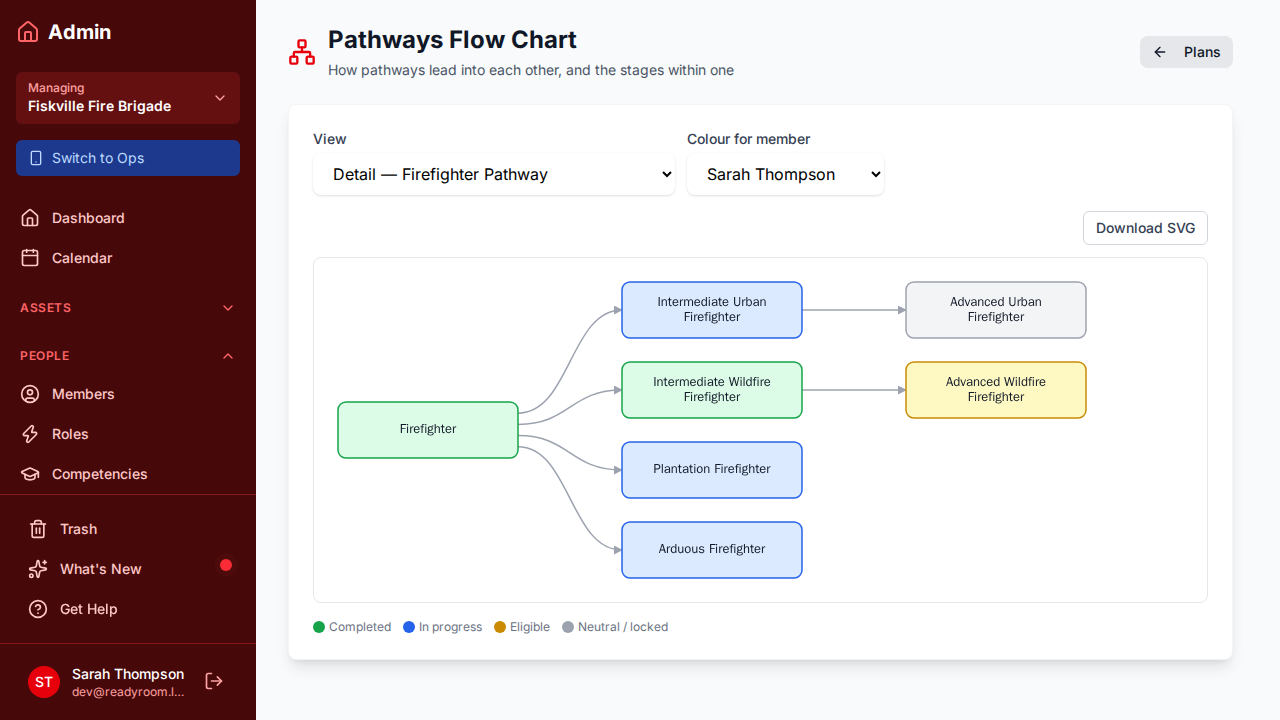Image resolution: width=1280 pixels, height=720 pixels.
Task: Select the Arduous Firefighter node
Action: [712, 550]
